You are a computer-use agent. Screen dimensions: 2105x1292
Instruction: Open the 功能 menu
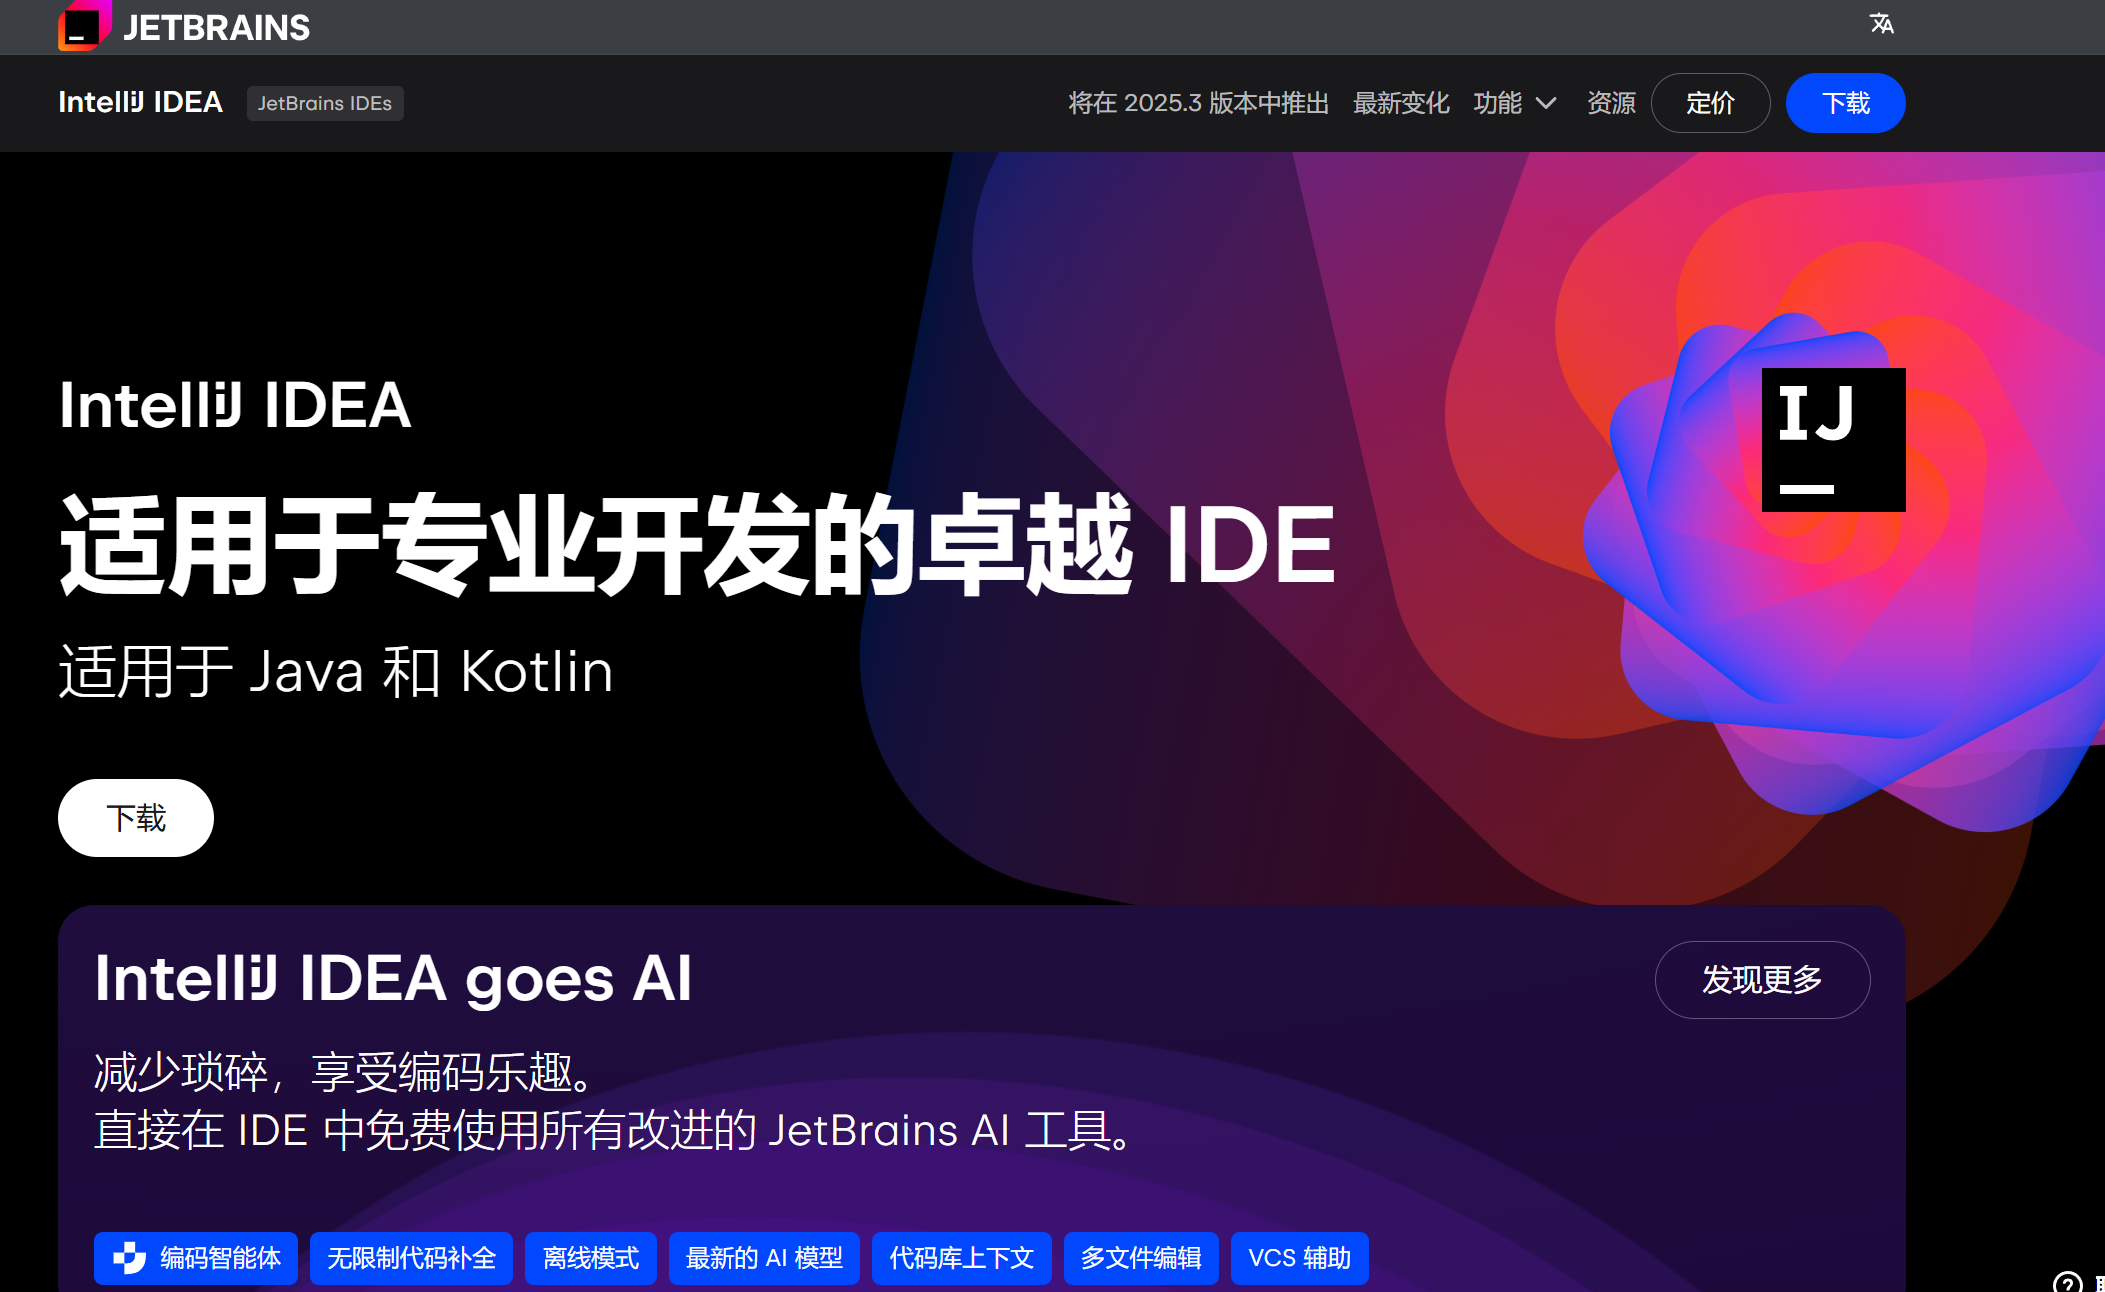(x=1497, y=103)
